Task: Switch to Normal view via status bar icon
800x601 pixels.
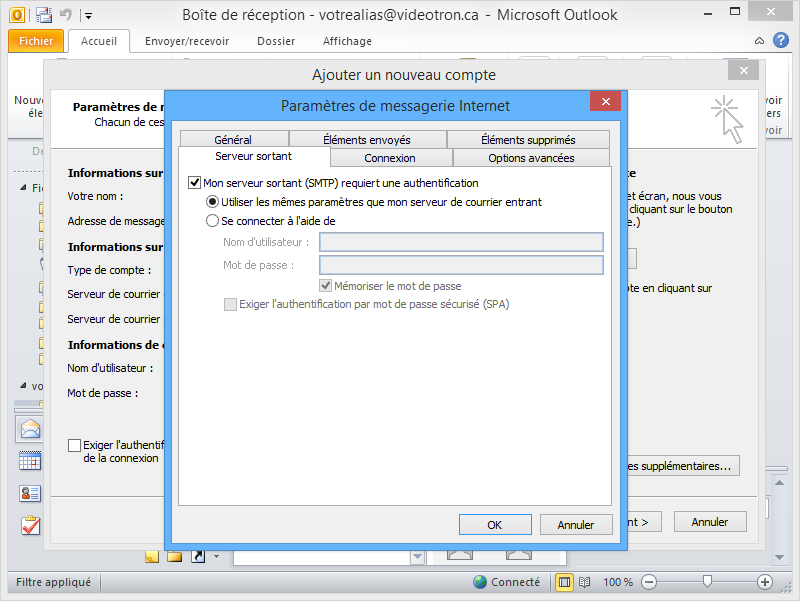Action: click(x=564, y=582)
